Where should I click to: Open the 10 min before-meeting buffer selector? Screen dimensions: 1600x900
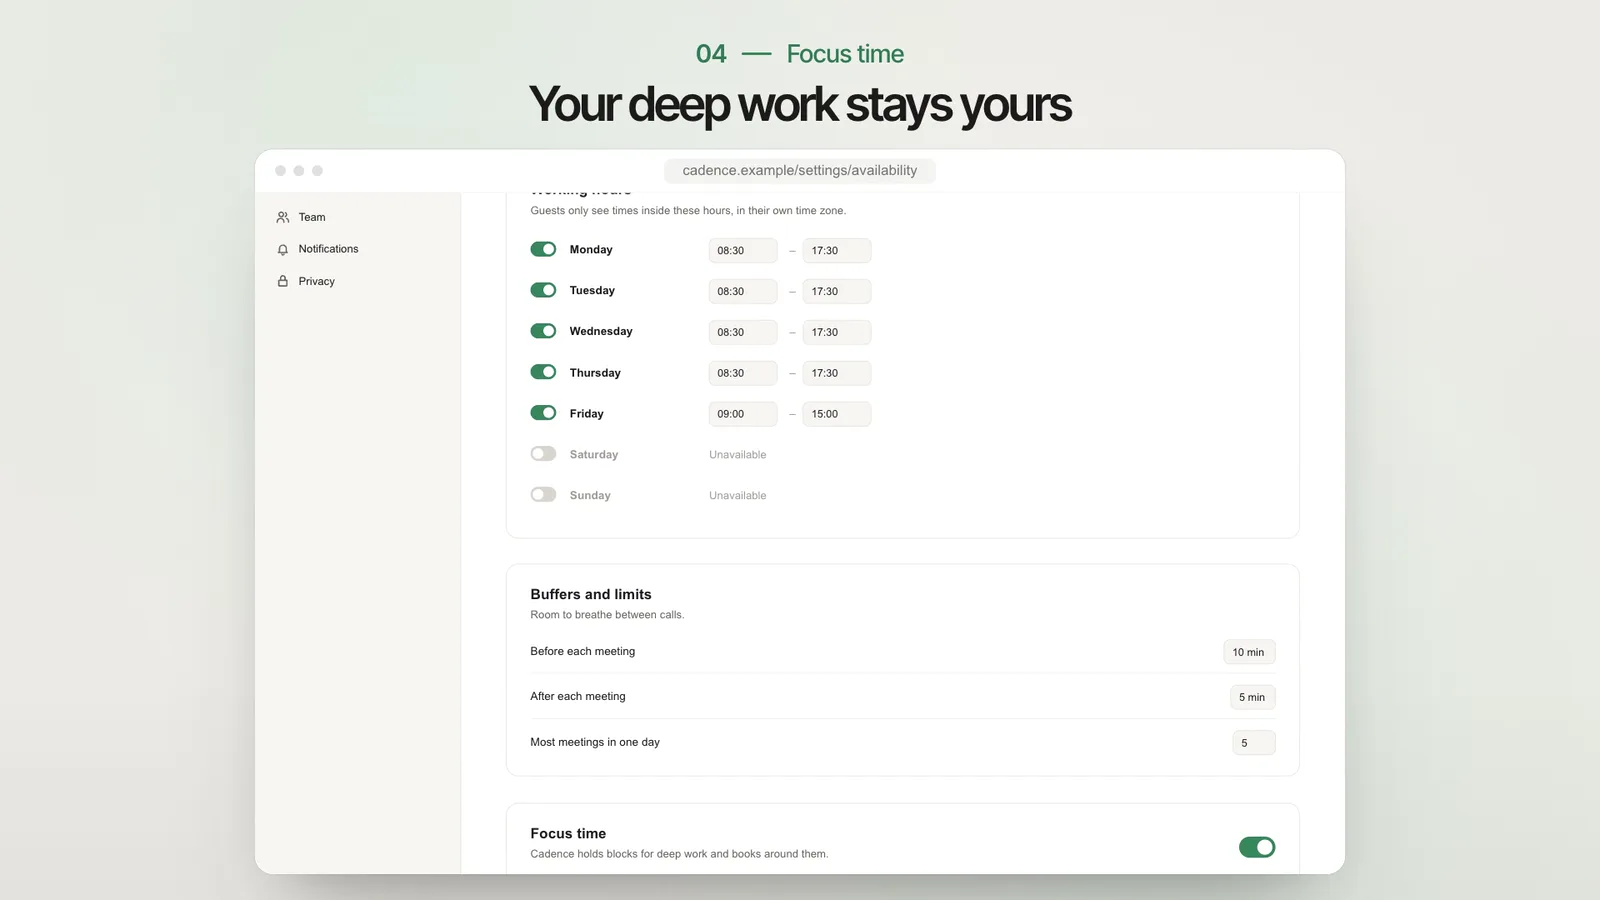coord(1249,652)
